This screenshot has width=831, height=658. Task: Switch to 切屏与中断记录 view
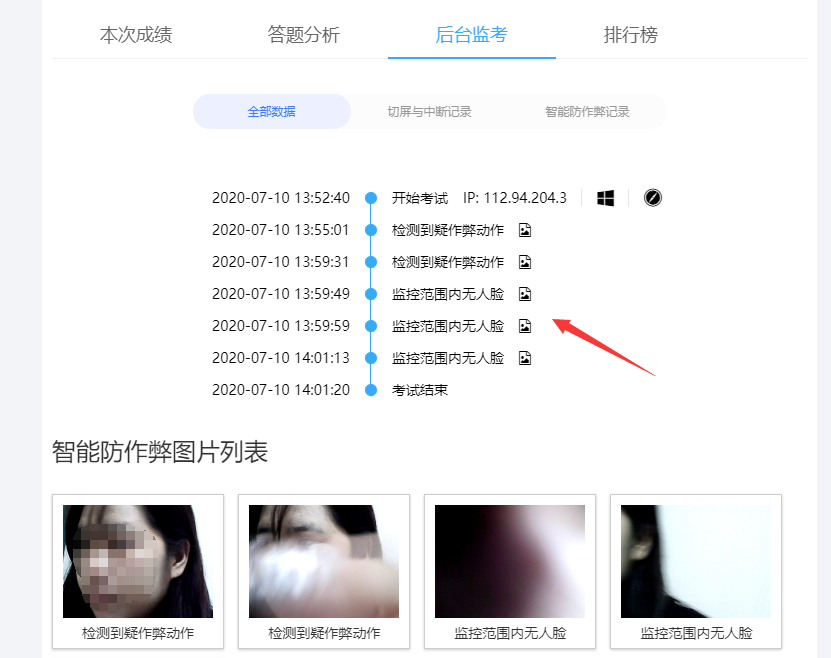point(430,111)
